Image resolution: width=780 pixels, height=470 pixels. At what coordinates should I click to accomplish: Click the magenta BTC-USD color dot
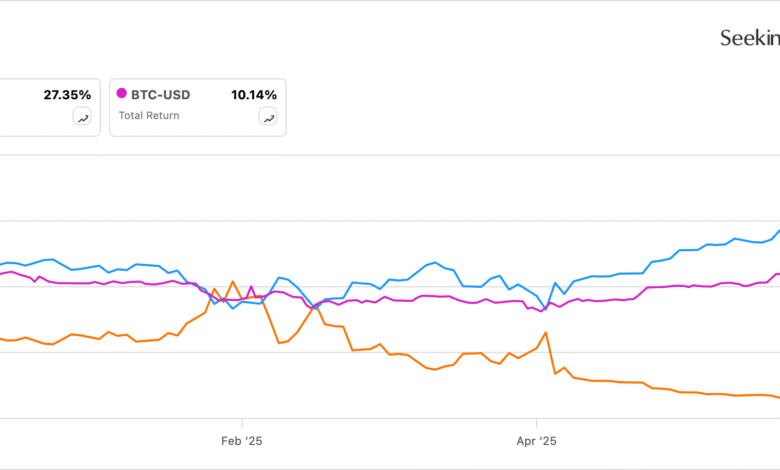(123, 94)
